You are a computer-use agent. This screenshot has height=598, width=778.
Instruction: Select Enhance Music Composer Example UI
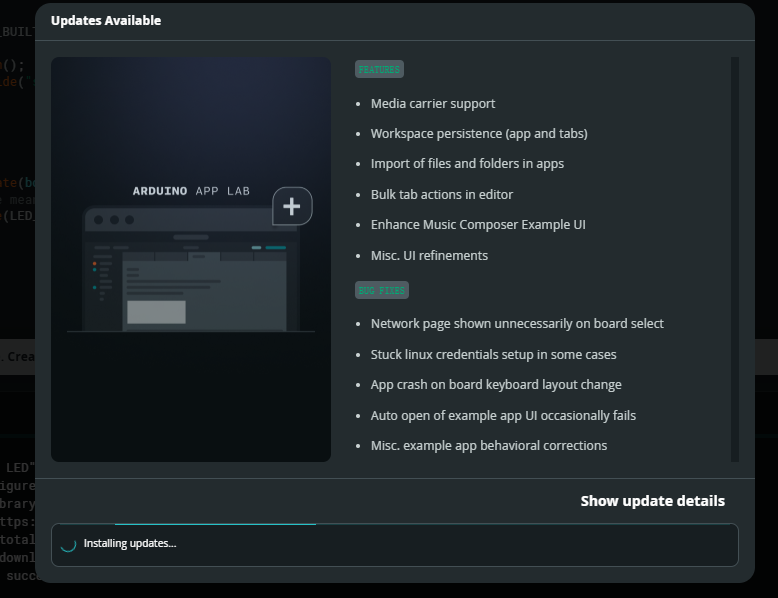(478, 225)
